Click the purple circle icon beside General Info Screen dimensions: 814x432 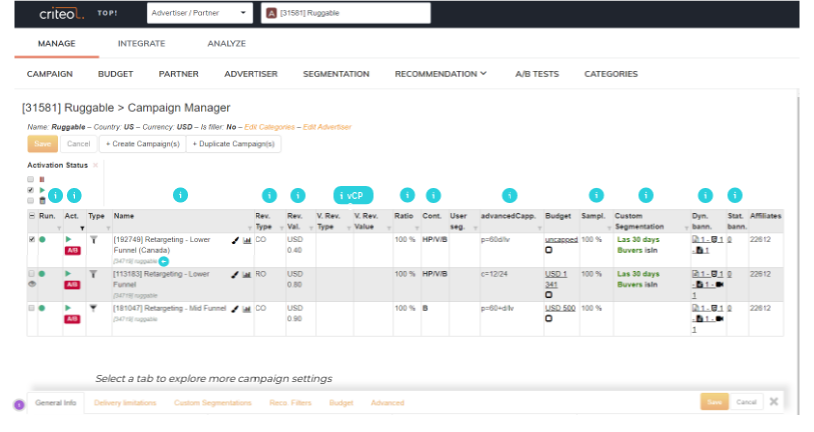19,405
